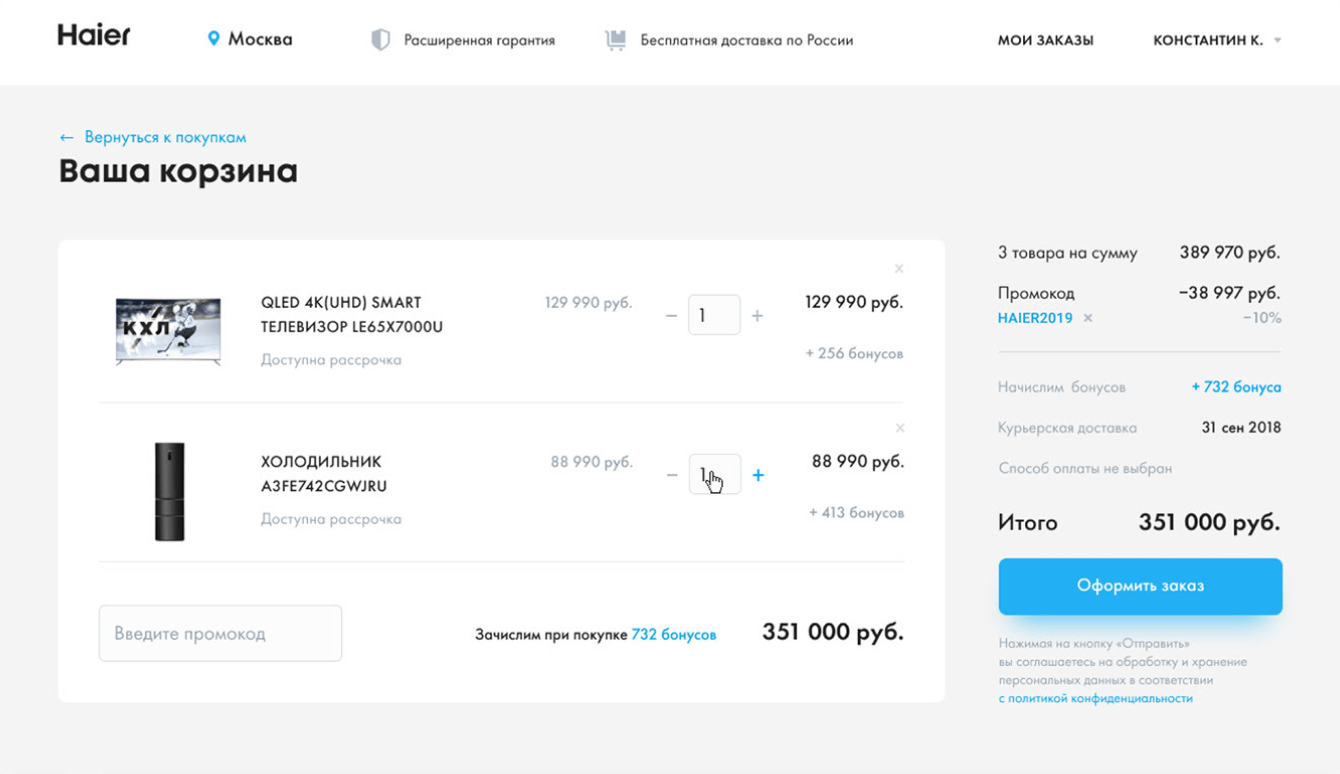1340x774 pixels.
Task: Click the blue location pin icon
Action: tap(213, 39)
